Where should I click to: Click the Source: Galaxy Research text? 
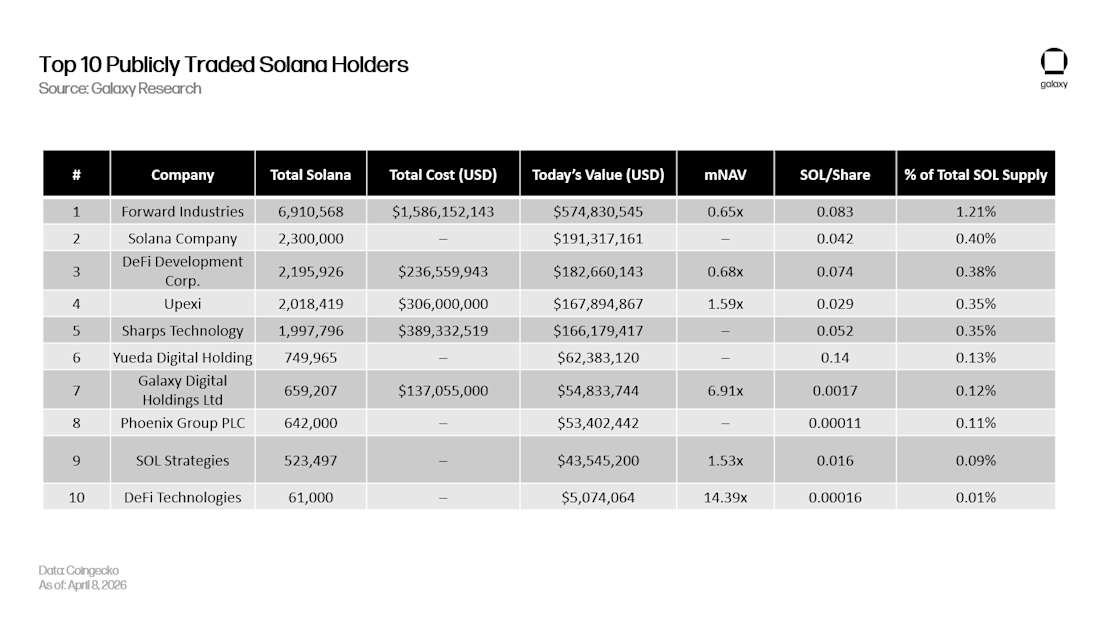point(120,88)
